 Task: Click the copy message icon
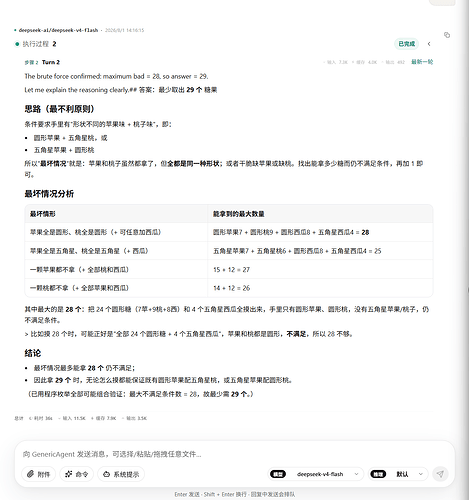pos(447,35)
